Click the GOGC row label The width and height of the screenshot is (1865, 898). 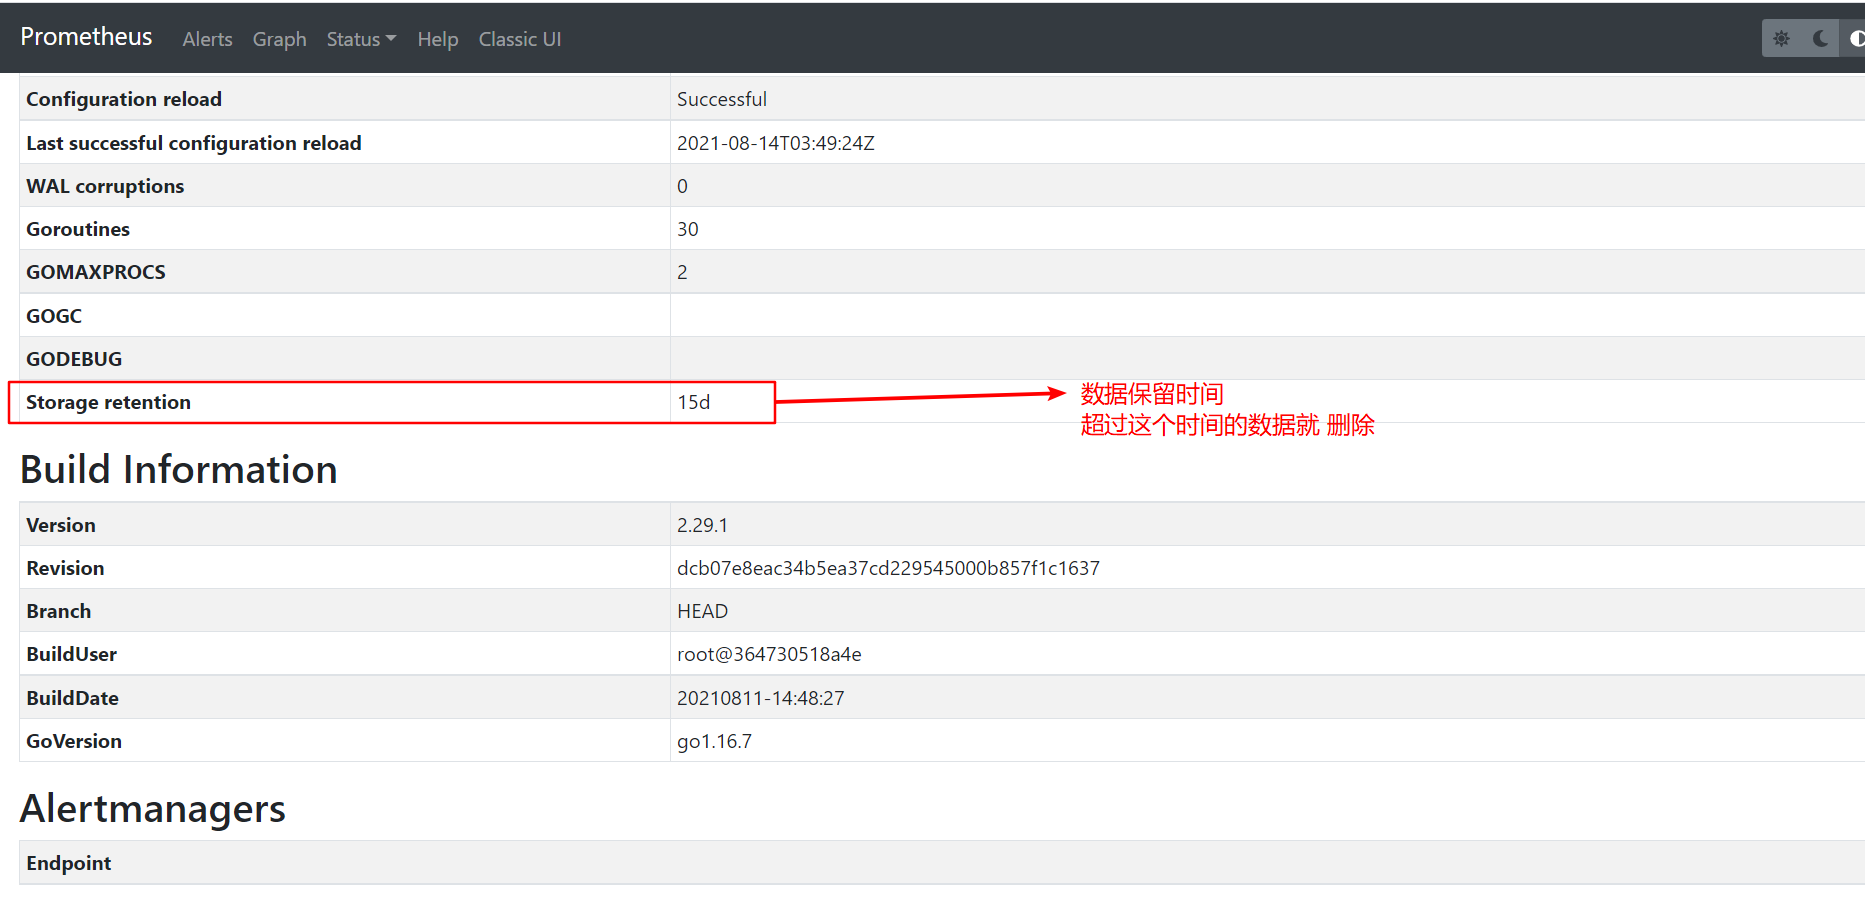click(54, 316)
